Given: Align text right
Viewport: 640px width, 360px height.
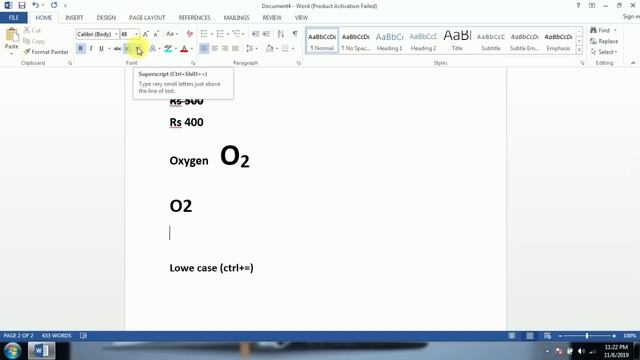Looking at the screenshot, I should [224, 49].
